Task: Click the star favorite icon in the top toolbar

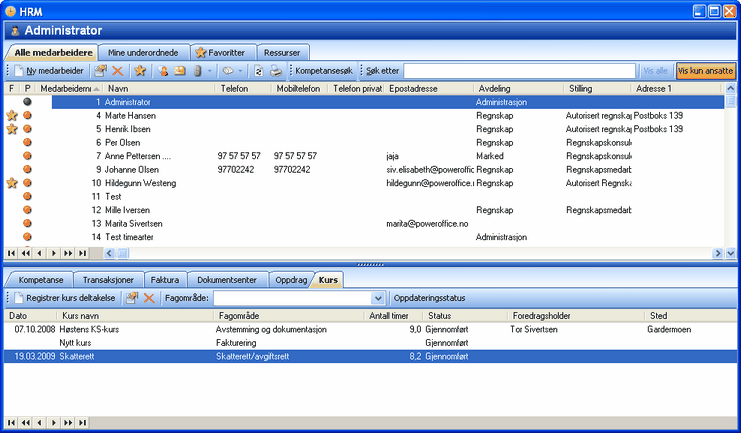Action: click(x=140, y=71)
